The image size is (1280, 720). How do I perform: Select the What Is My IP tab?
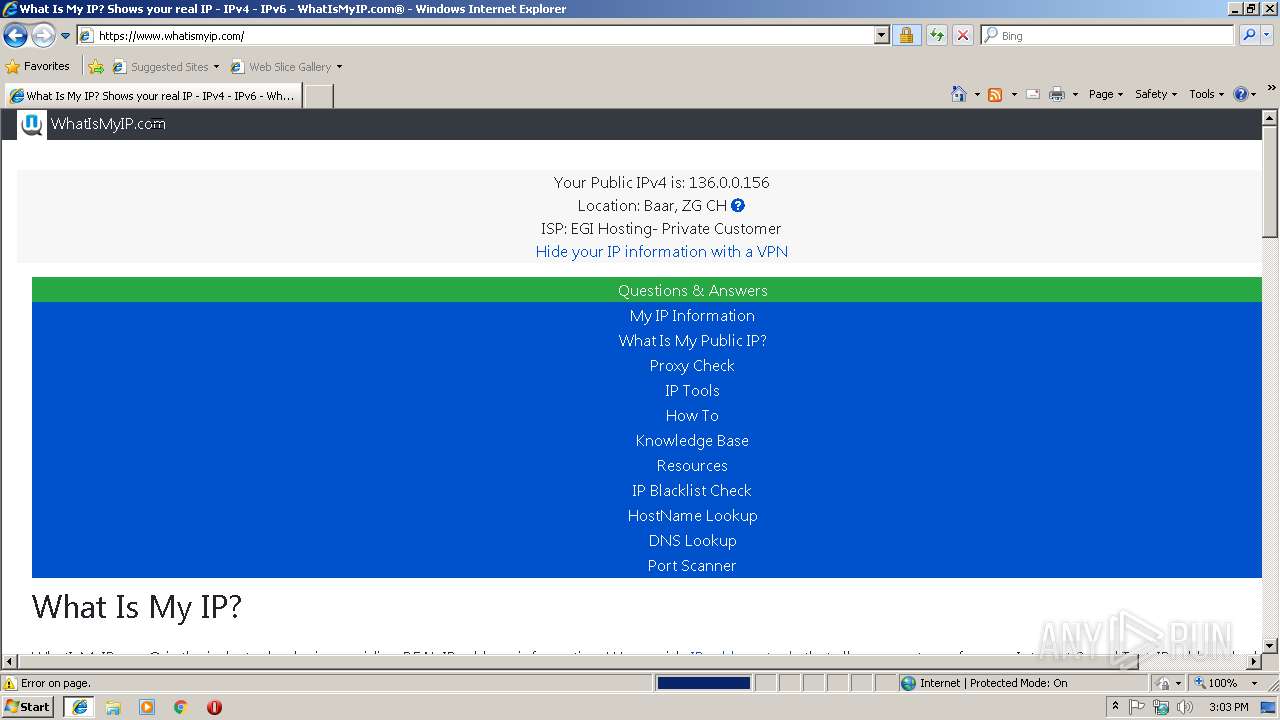(x=153, y=96)
